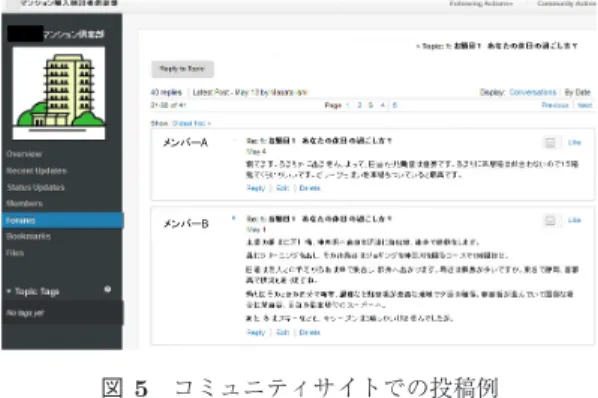Open the Following Actions dropdown
The height and width of the screenshot is (398, 598).
481,3
